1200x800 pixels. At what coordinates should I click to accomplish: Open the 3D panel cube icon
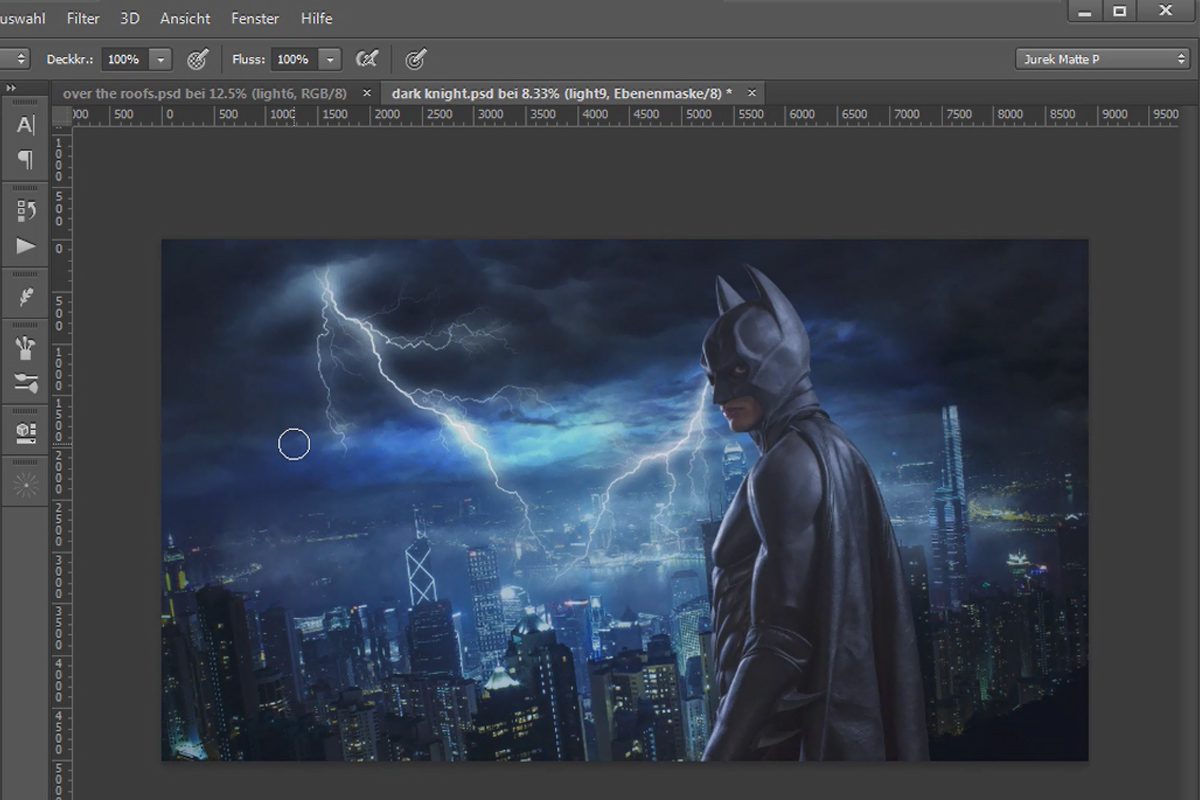click(x=26, y=433)
